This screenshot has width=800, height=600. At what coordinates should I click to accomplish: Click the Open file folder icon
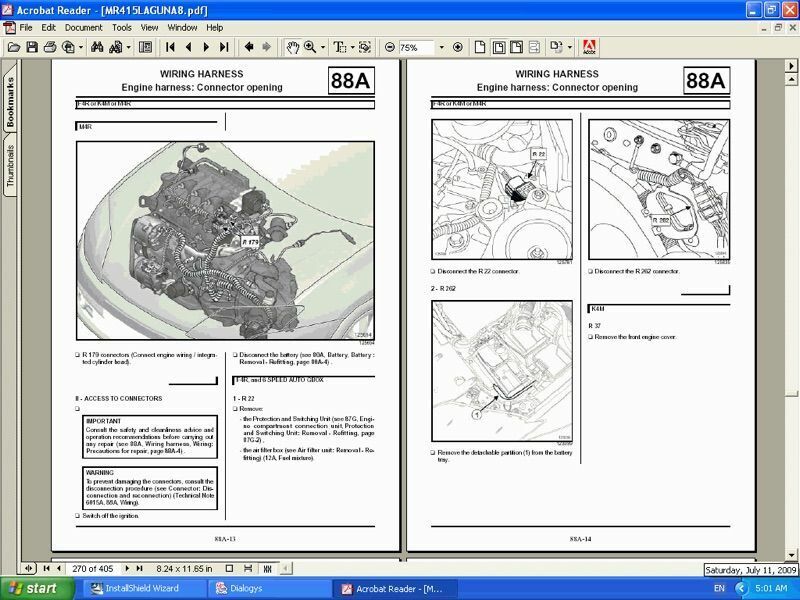point(14,47)
